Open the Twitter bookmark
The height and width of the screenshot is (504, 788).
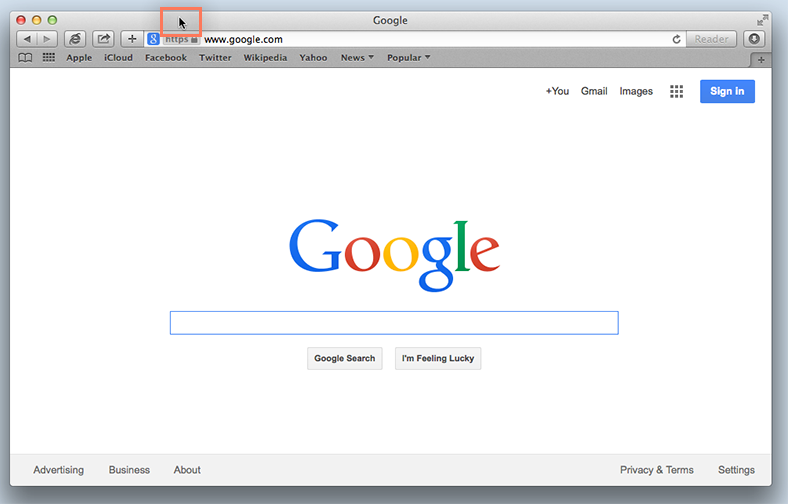pos(215,58)
